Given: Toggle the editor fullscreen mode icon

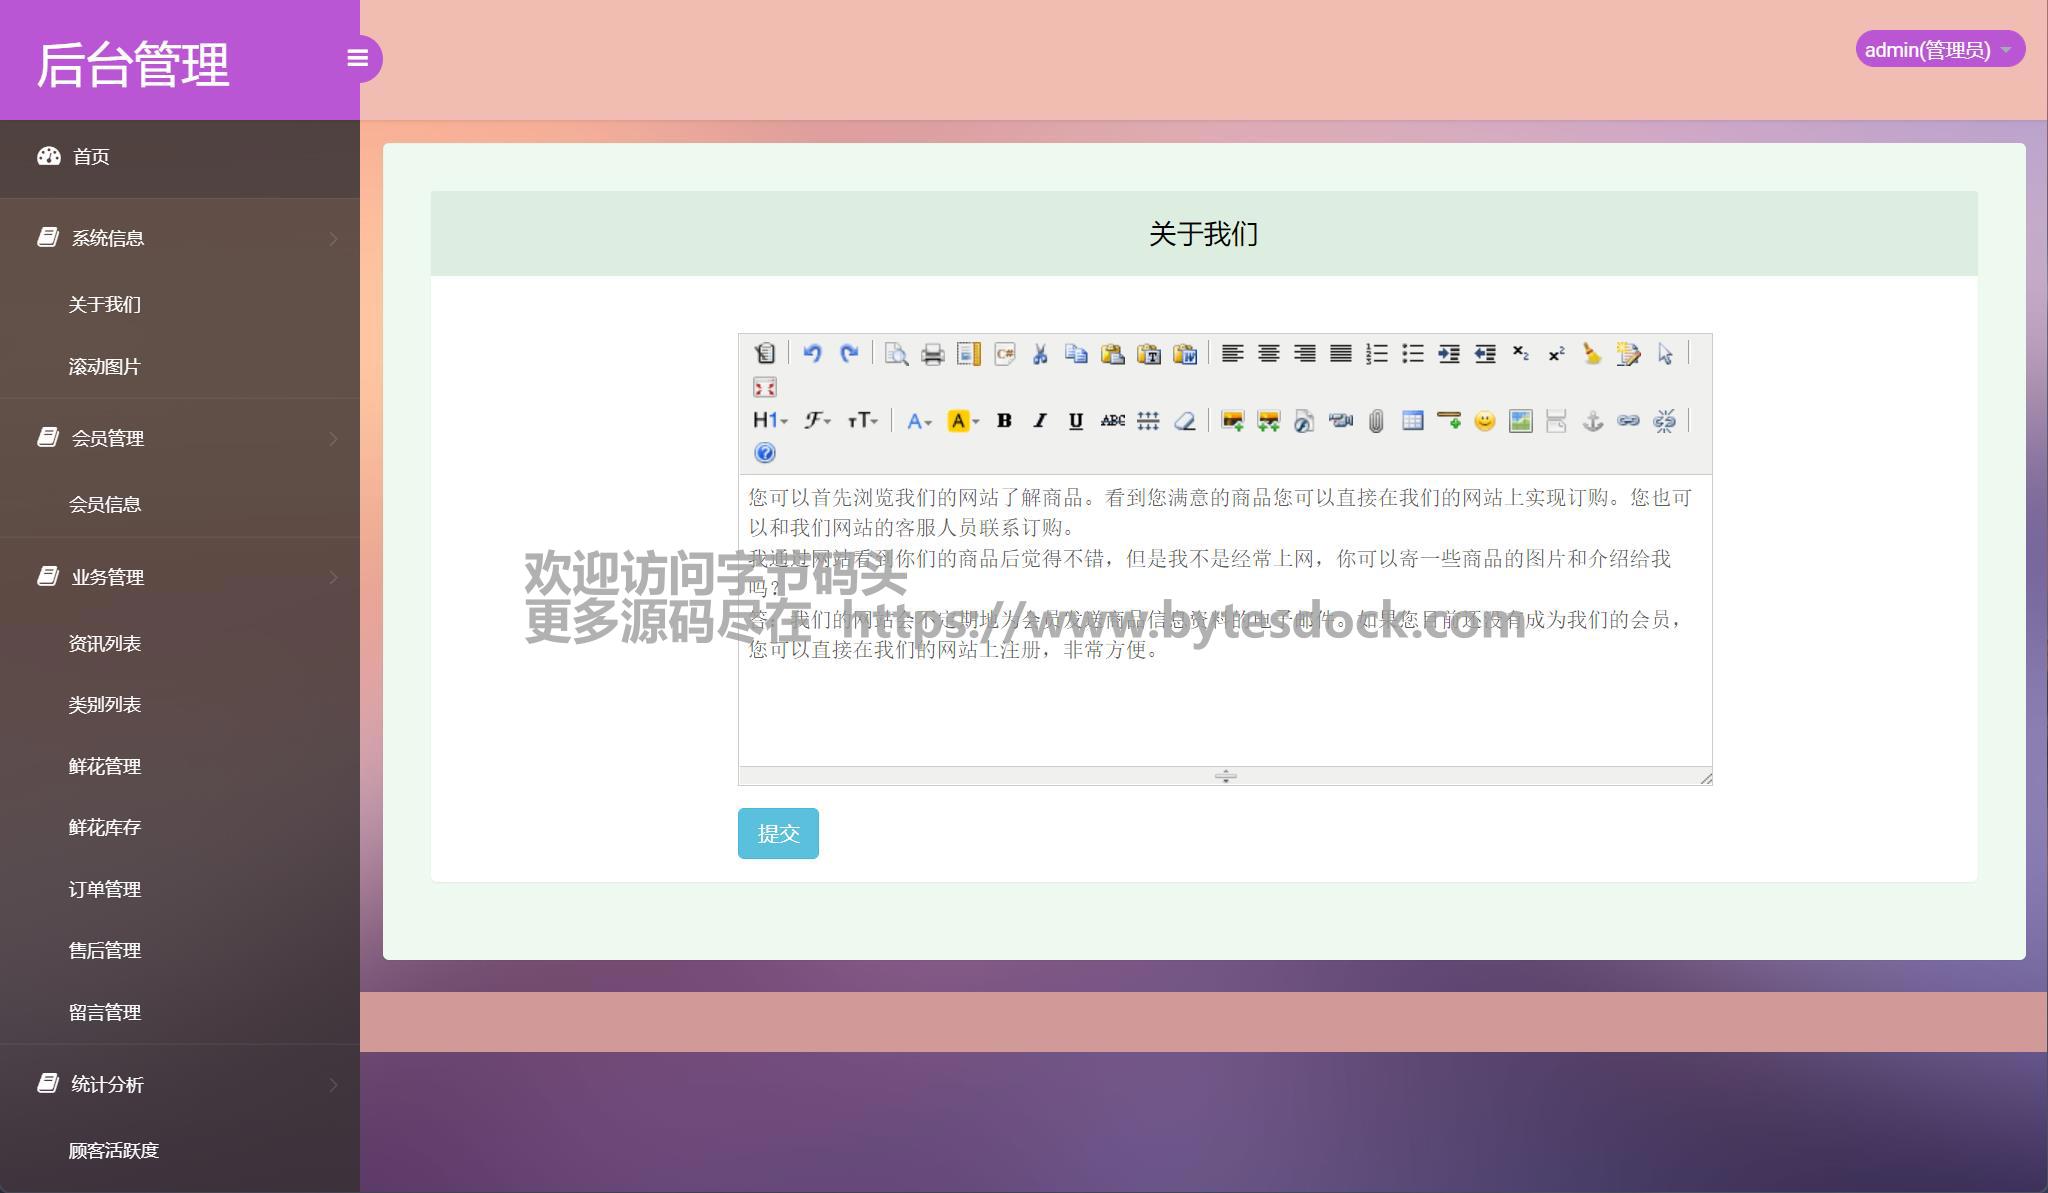Looking at the screenshot, I should click(x=765, y=388).
